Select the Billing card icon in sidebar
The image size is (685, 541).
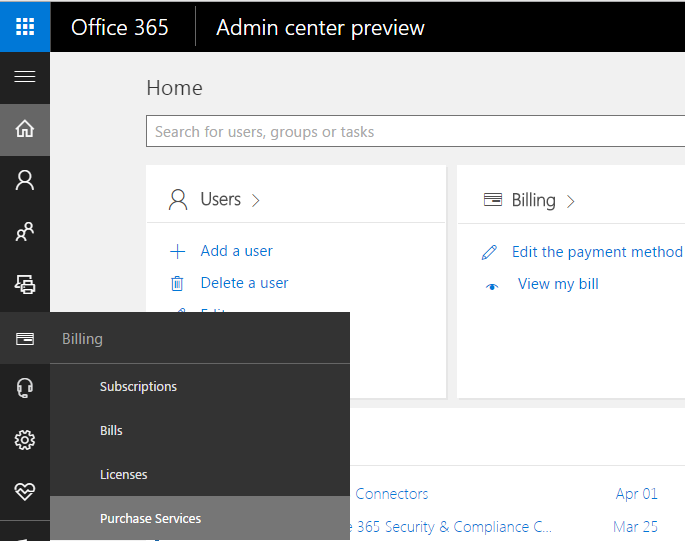[25, 339]
